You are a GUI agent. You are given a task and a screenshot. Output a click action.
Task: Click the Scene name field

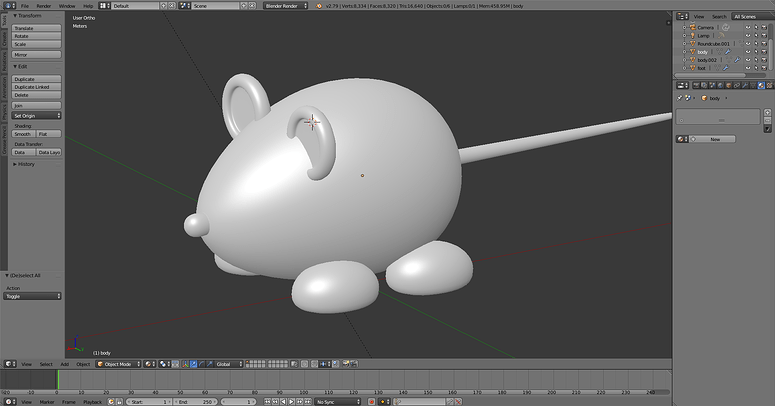[x=215, y=6]
